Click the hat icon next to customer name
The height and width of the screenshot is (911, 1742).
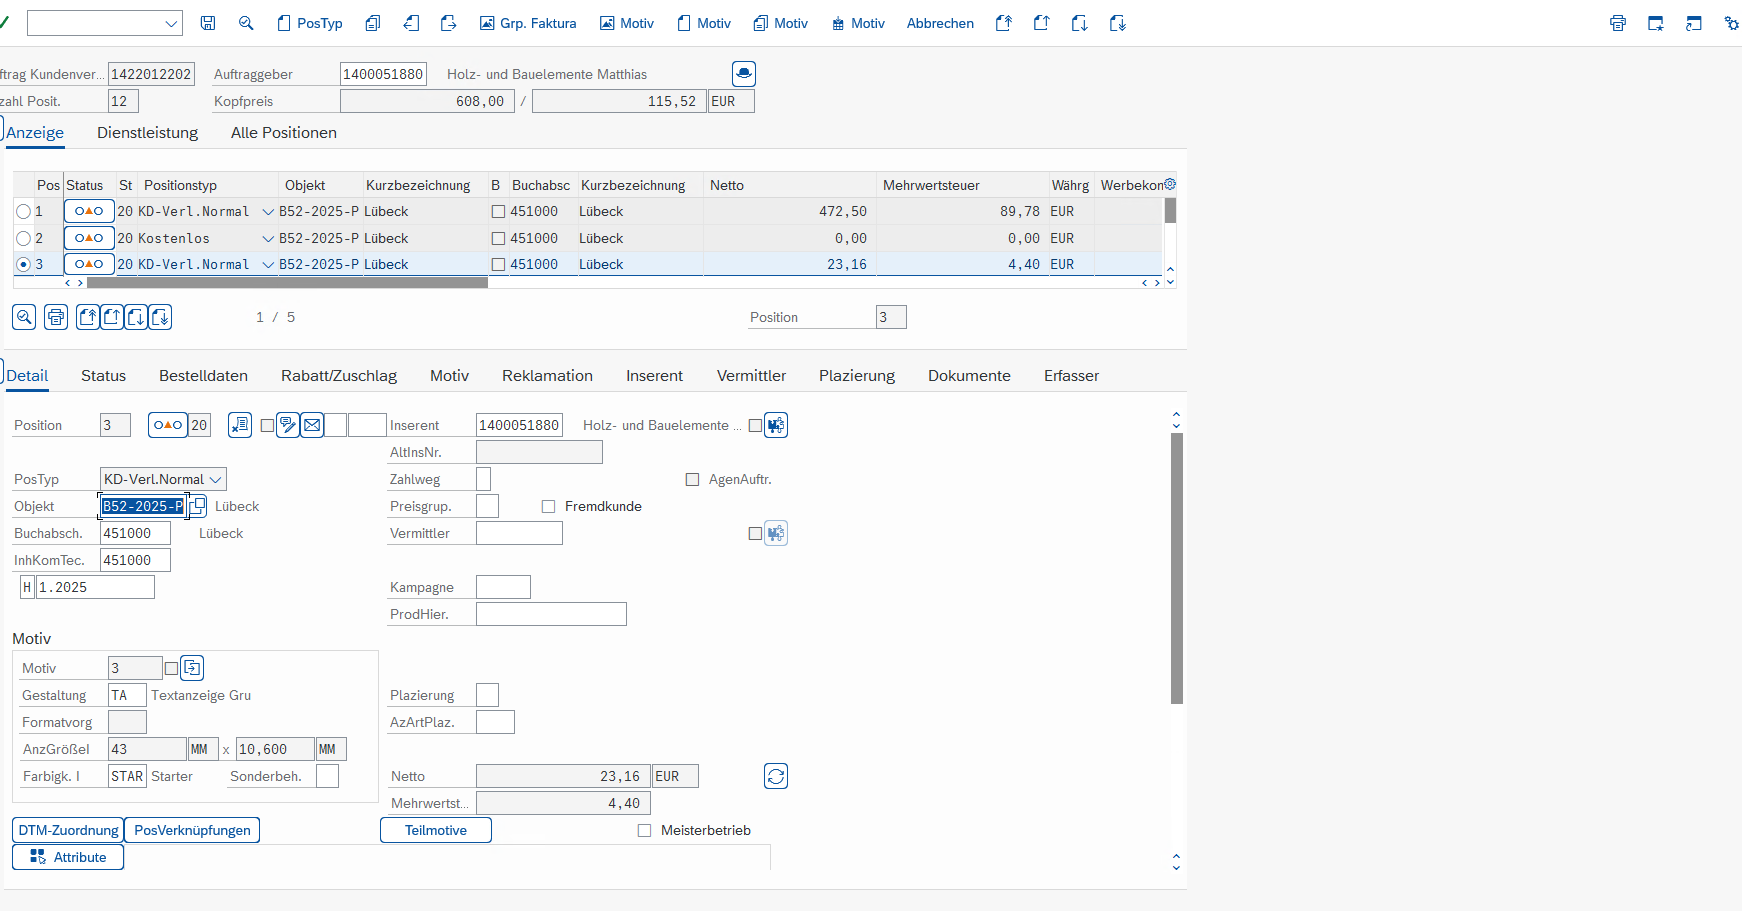tap(744, 73)
